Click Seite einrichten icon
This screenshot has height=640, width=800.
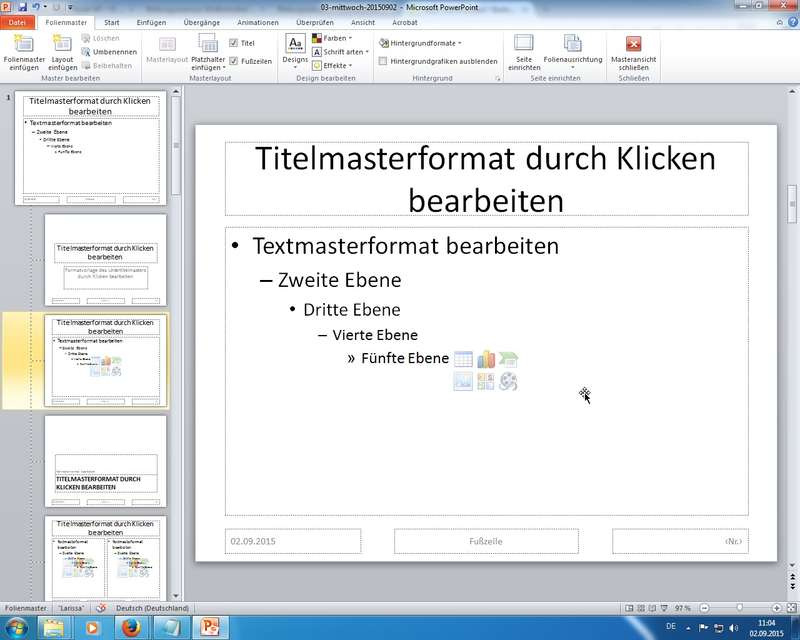point(523,44)
